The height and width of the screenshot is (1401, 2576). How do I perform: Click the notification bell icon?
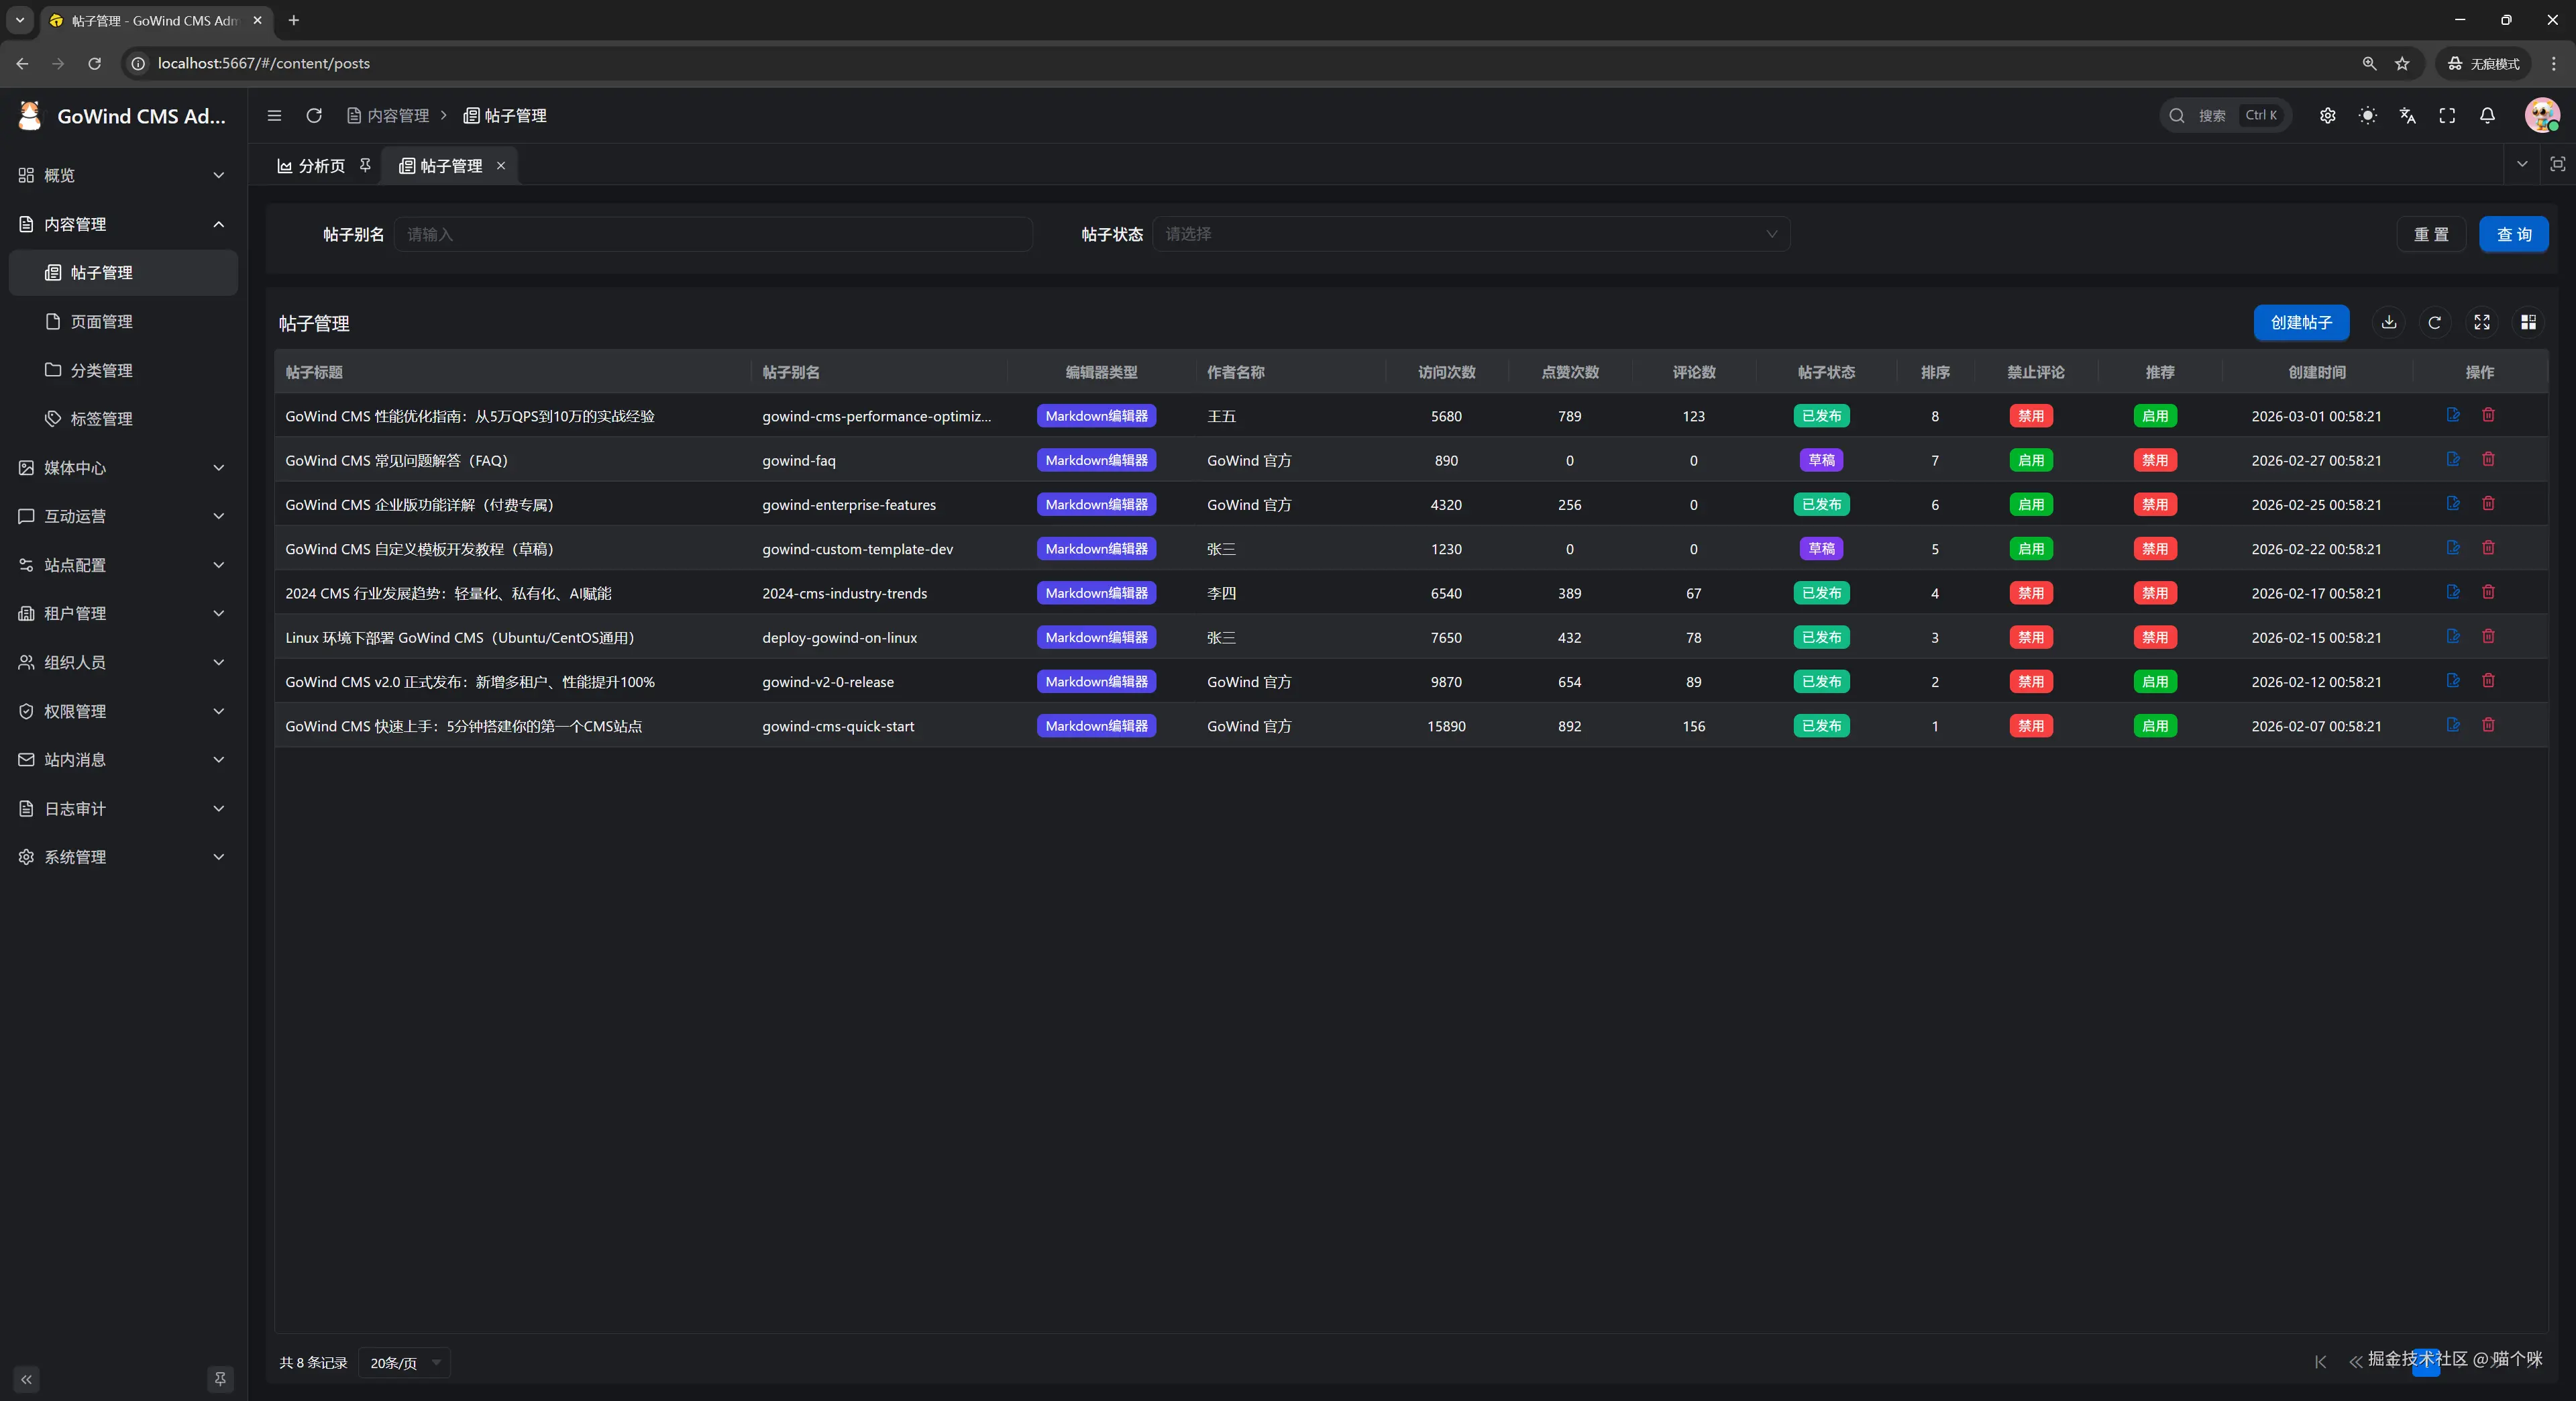pyautogui.click(x=2487, y=116)
